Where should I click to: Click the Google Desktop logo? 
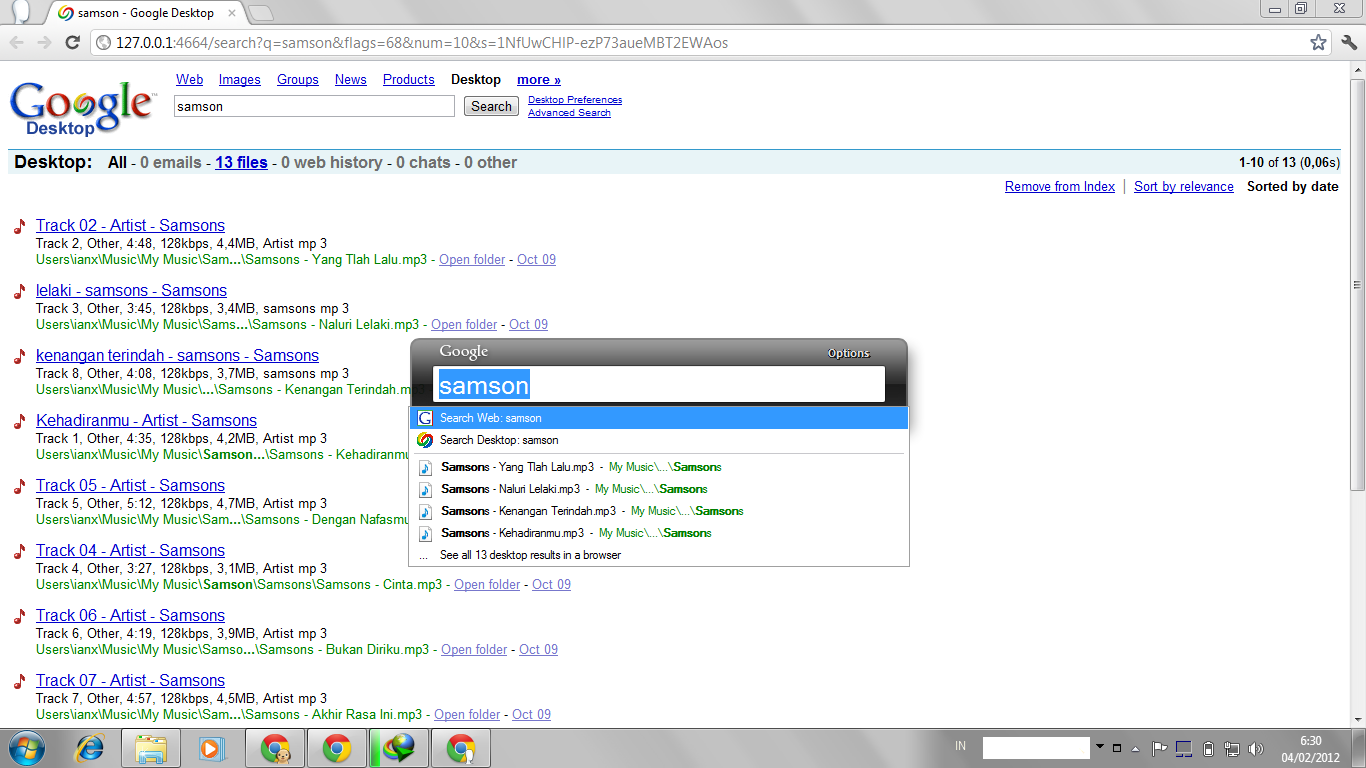coord(81,108)
